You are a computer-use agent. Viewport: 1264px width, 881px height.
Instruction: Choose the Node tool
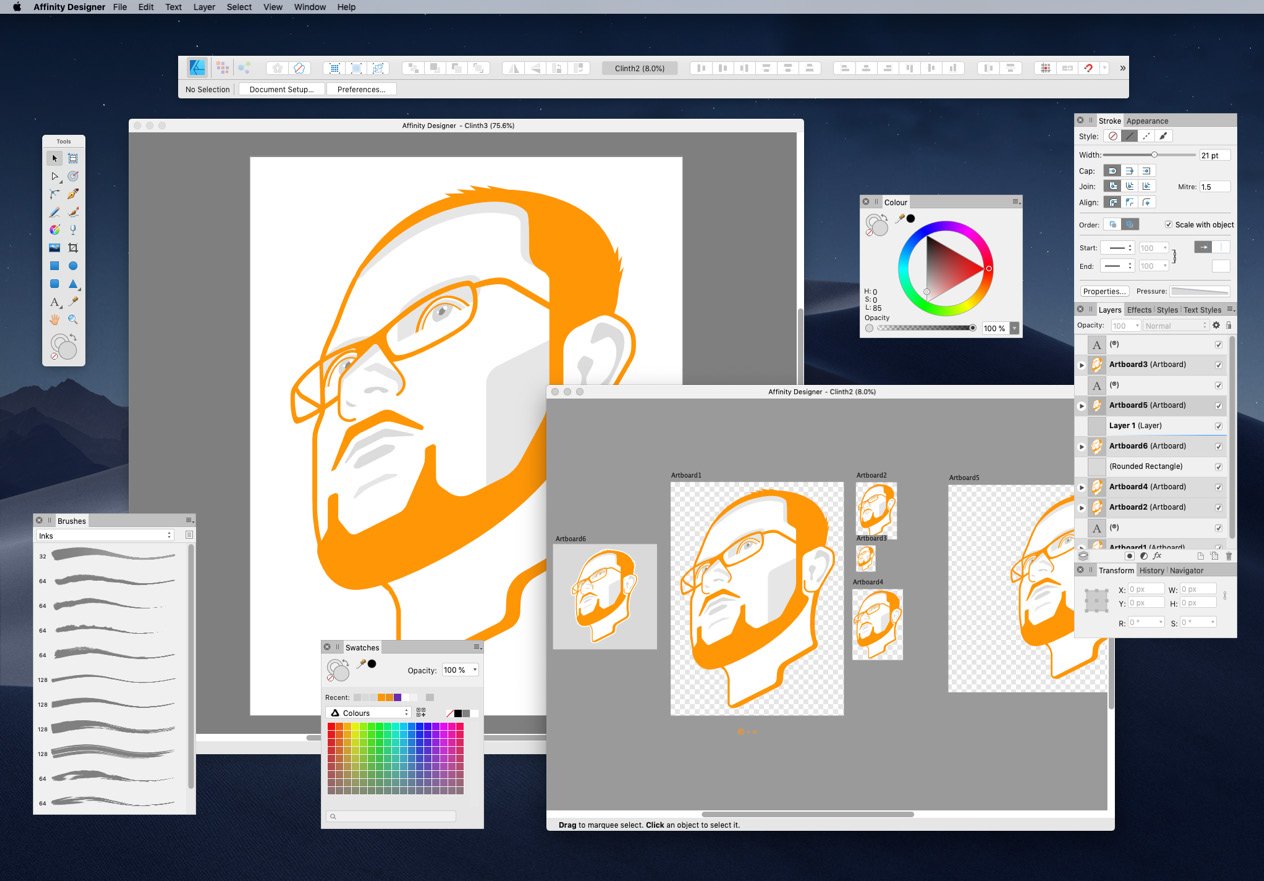55,176
